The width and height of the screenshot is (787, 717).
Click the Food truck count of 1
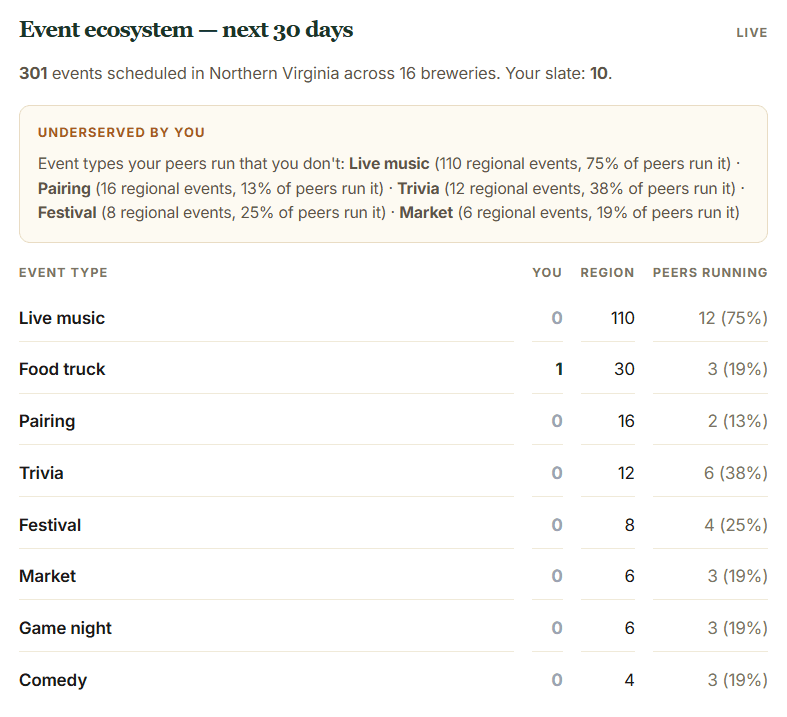559,369
